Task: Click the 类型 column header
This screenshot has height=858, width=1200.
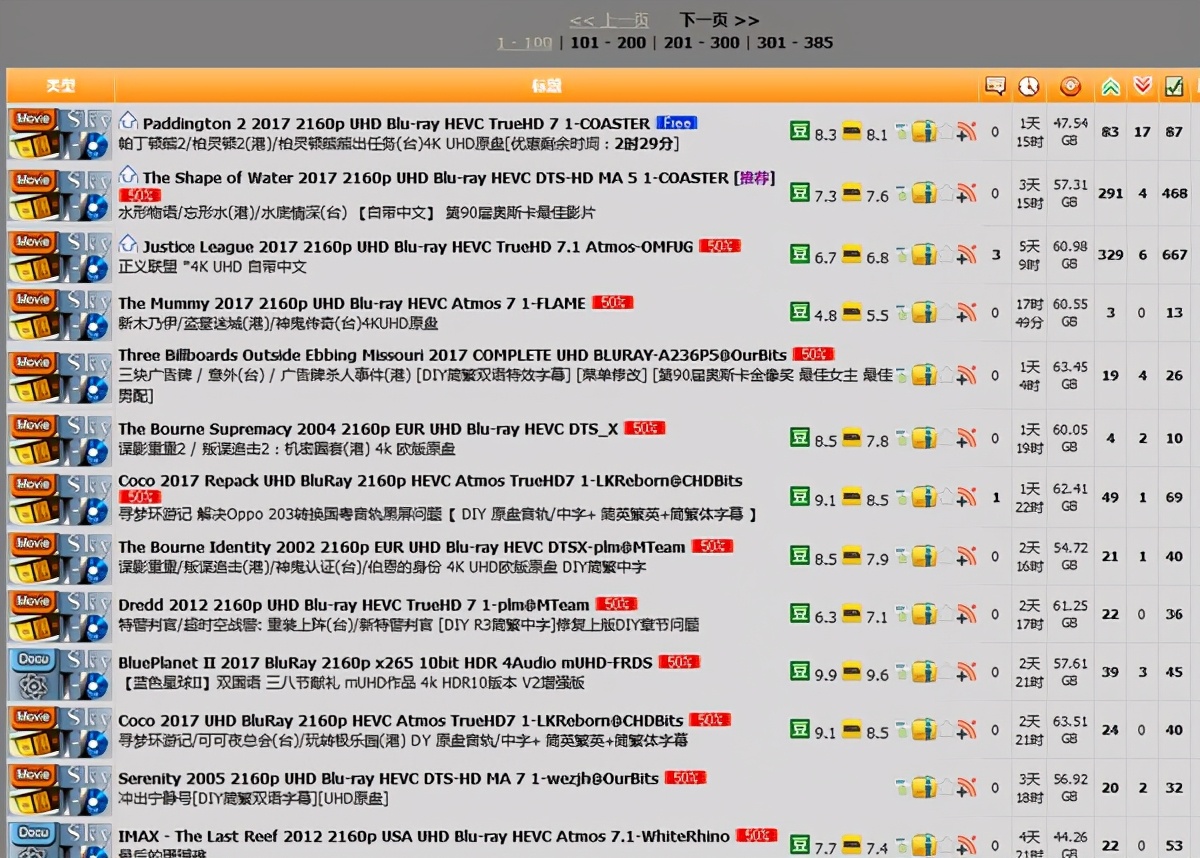Action: (x=60, y=86)
